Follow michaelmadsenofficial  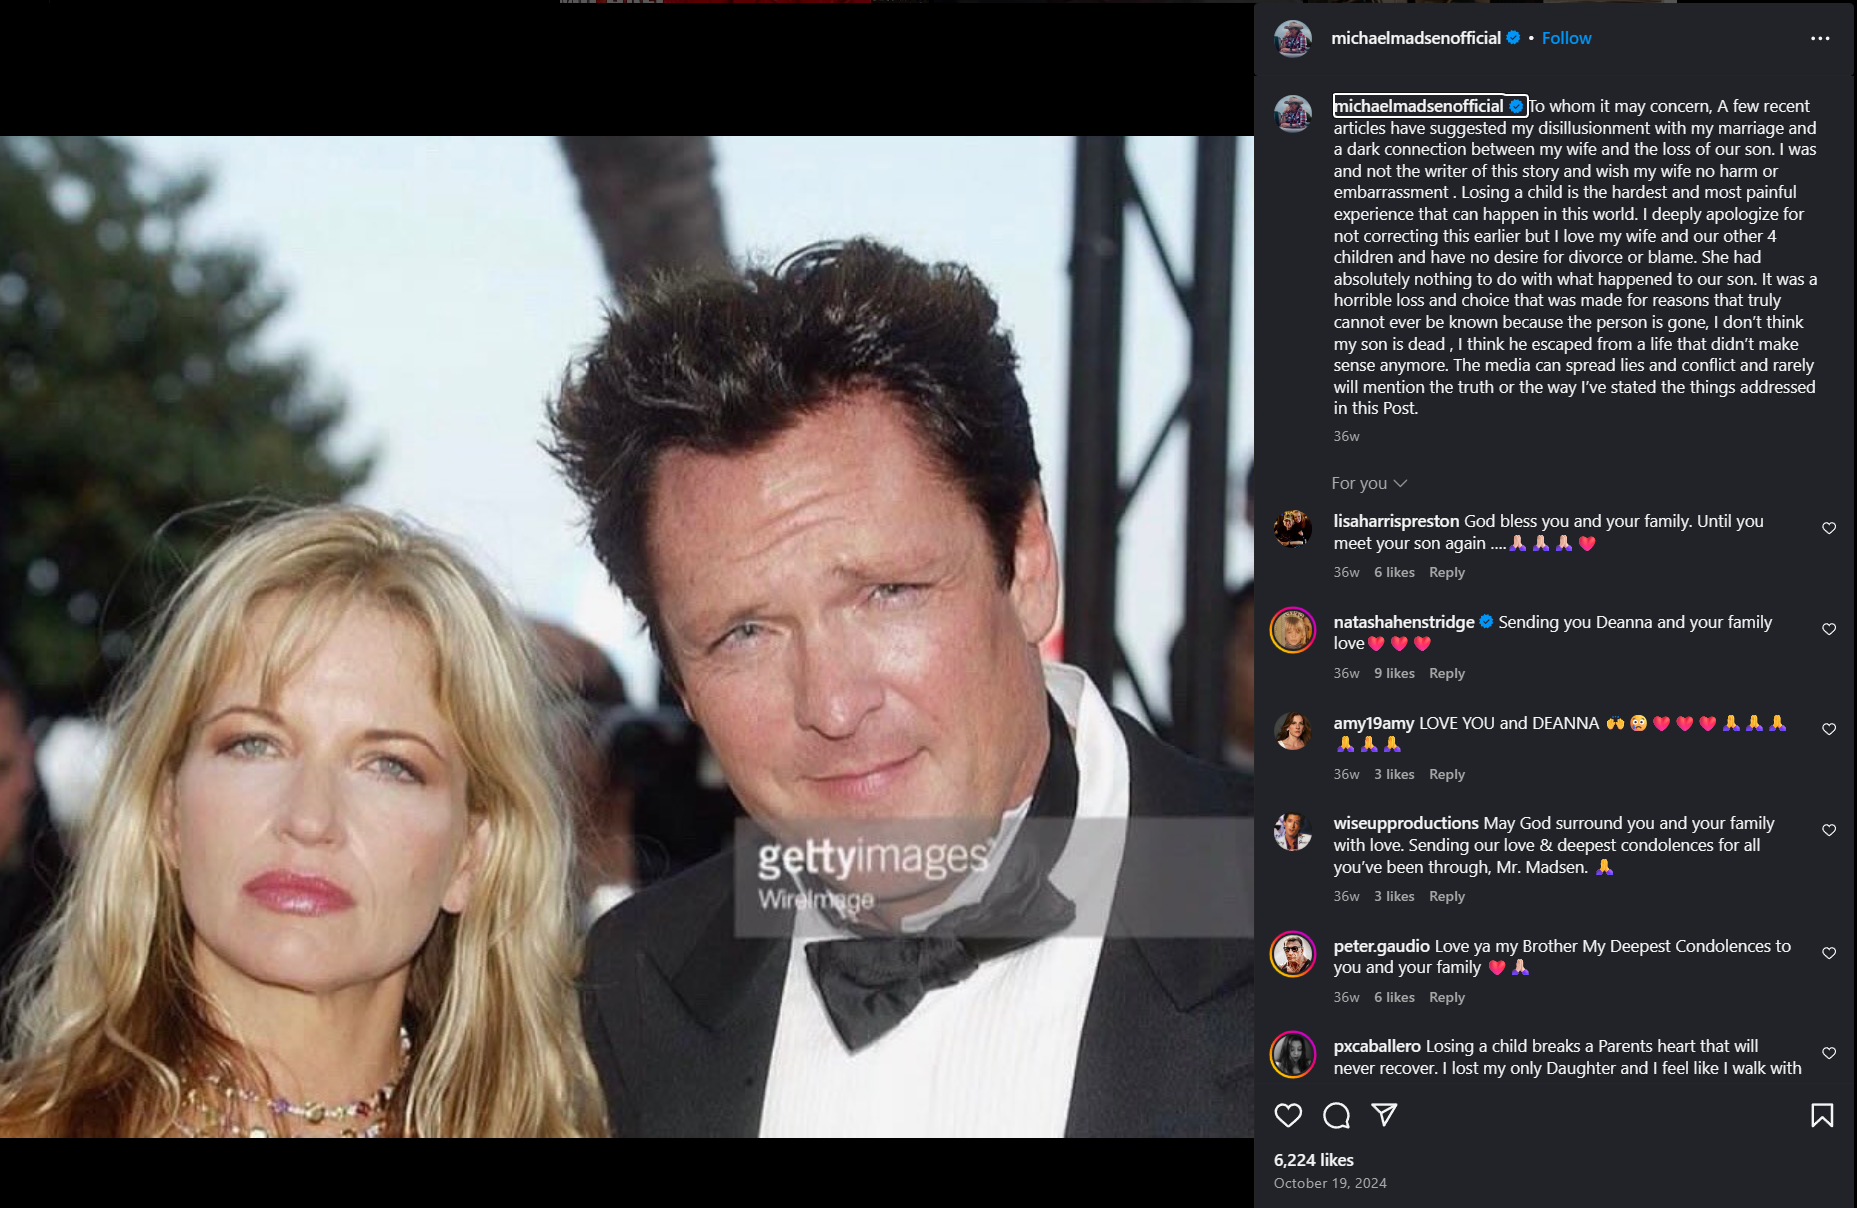click(1566, 38)
